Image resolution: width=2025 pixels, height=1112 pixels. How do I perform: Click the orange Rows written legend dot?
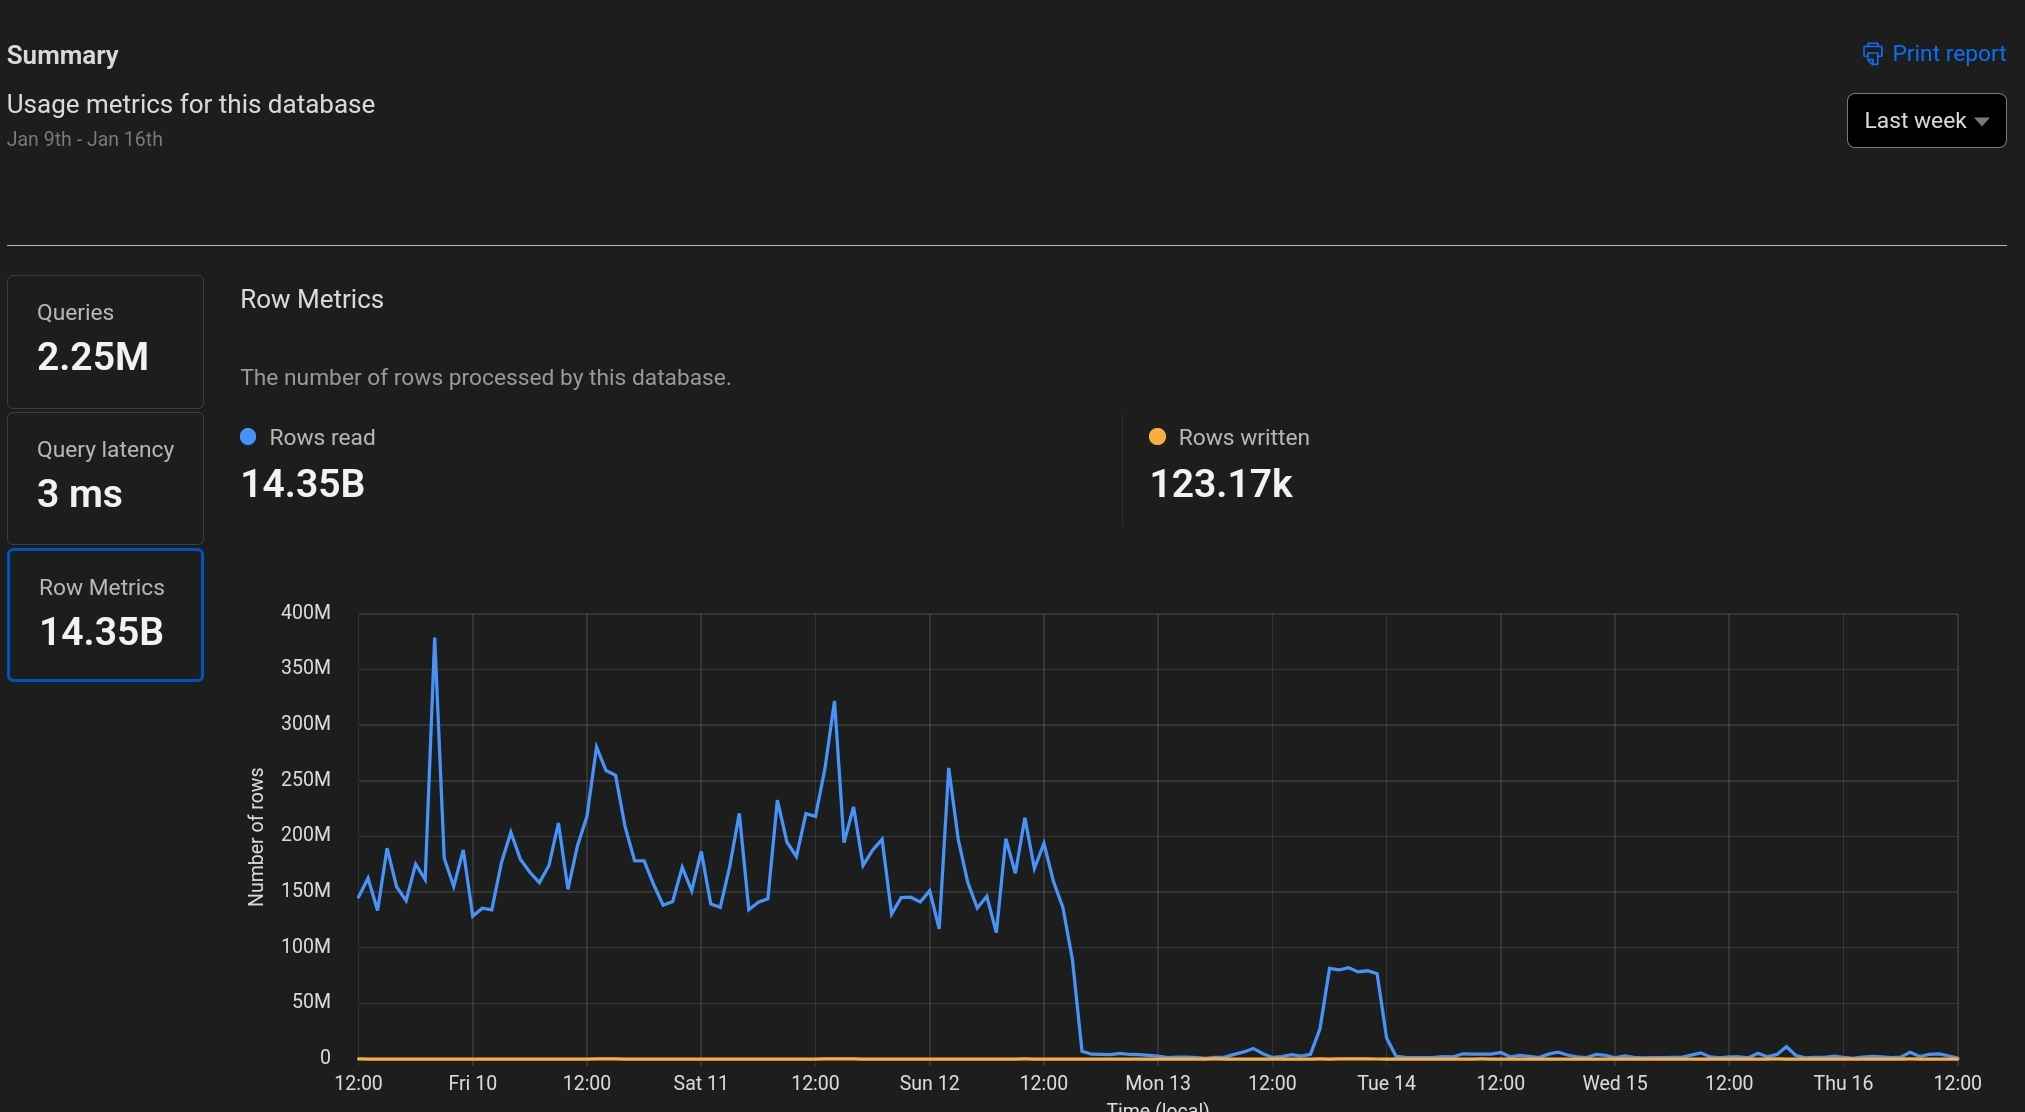coord(1157,437)
